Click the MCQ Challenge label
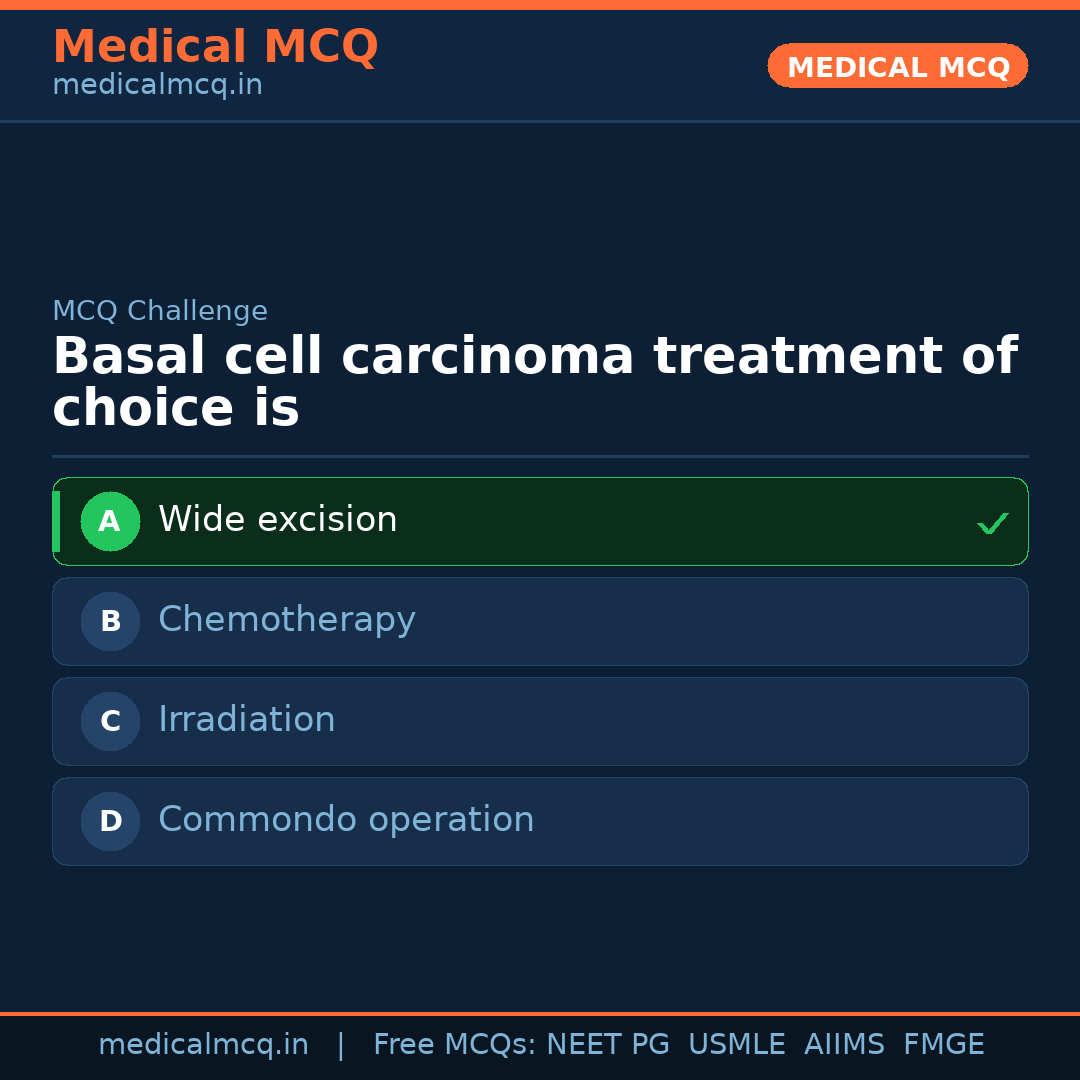The image size is (1080, 1080). (160, 311)
